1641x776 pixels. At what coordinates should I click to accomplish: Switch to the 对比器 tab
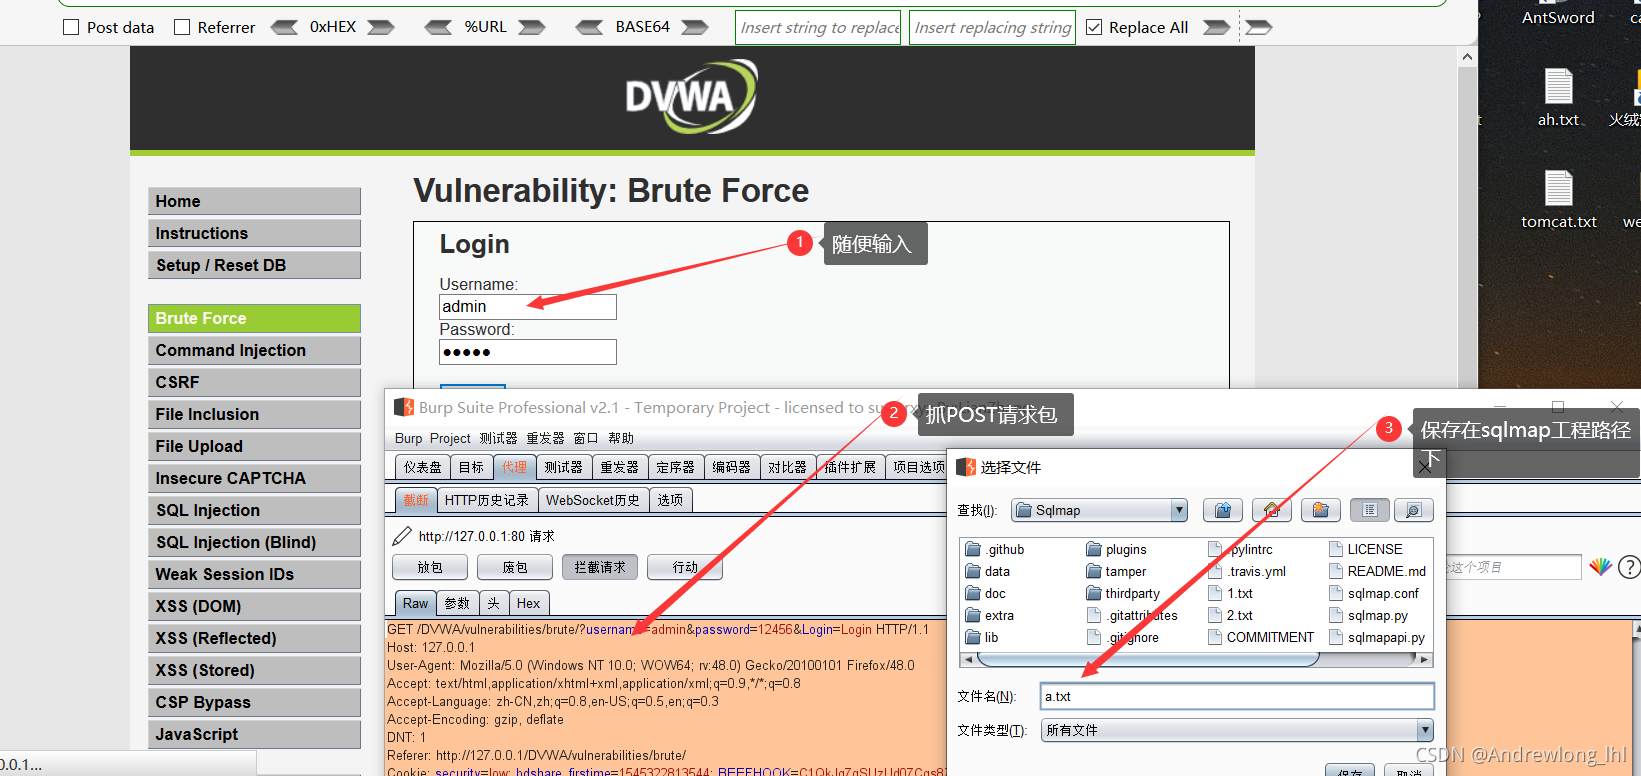pos(787,467)
